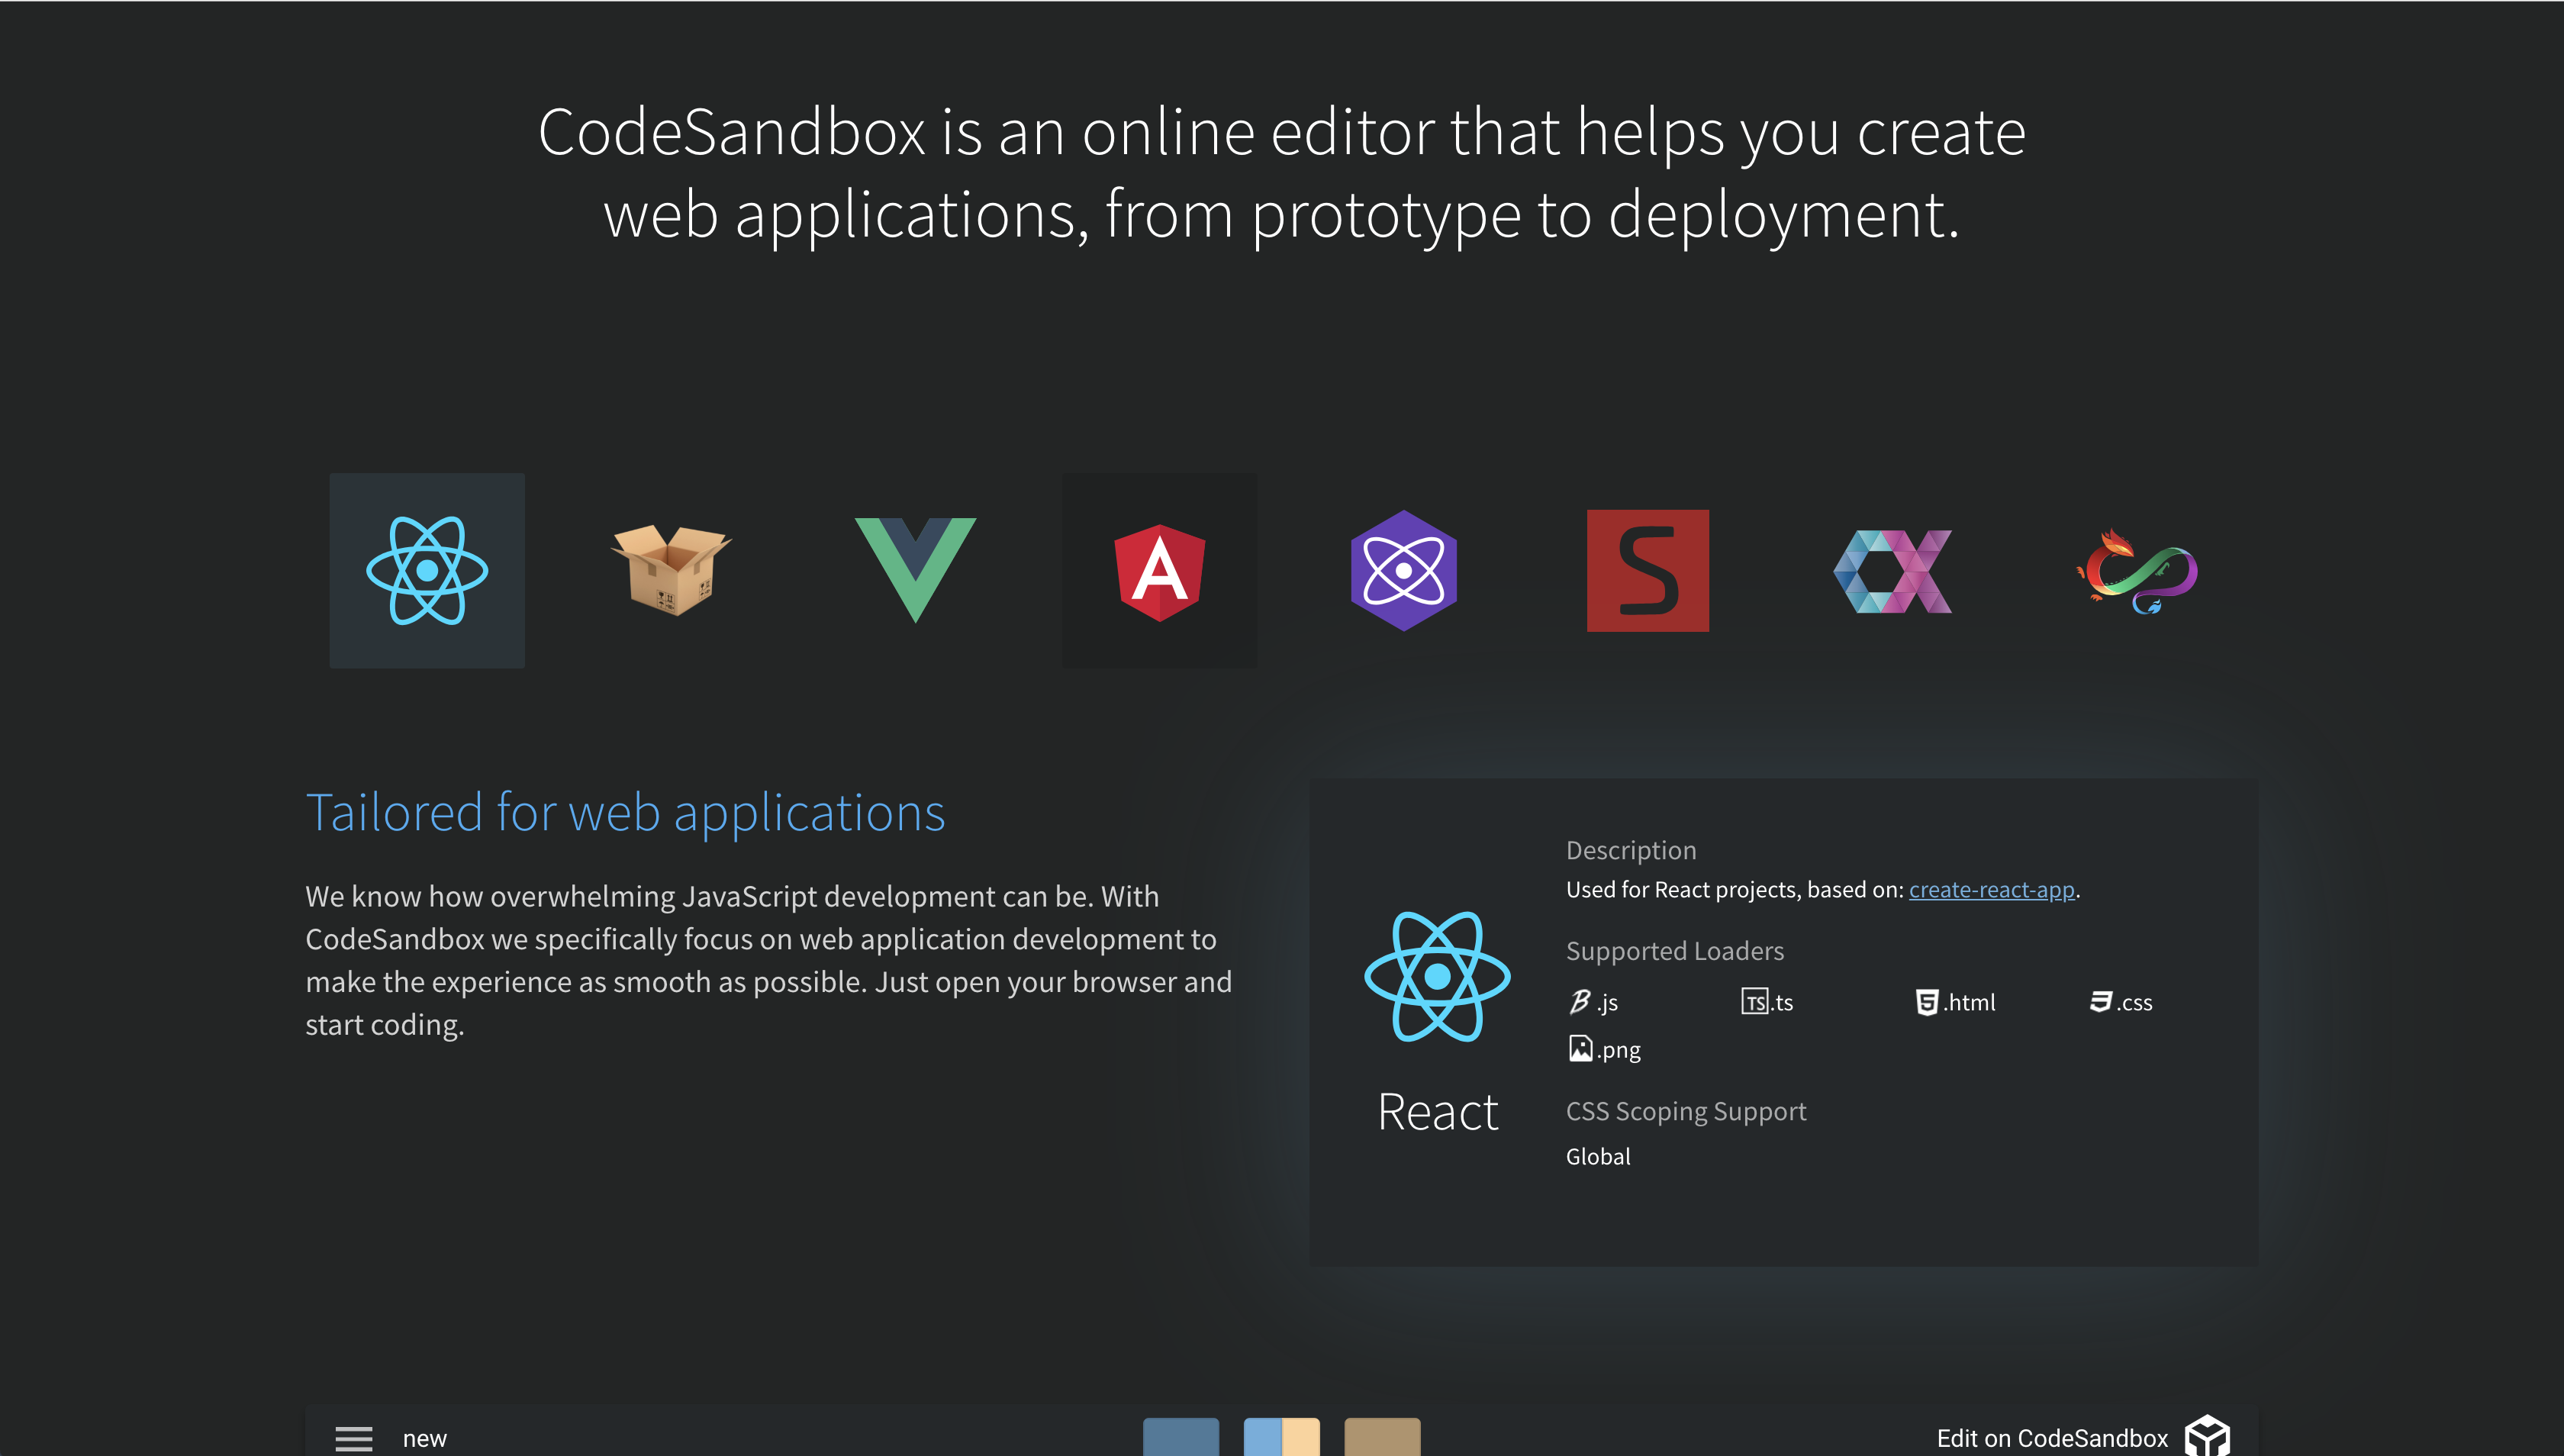Click the 'new' sandbox title
This screenshot has width=2564, height=1456.
[x=425, y=1438]
